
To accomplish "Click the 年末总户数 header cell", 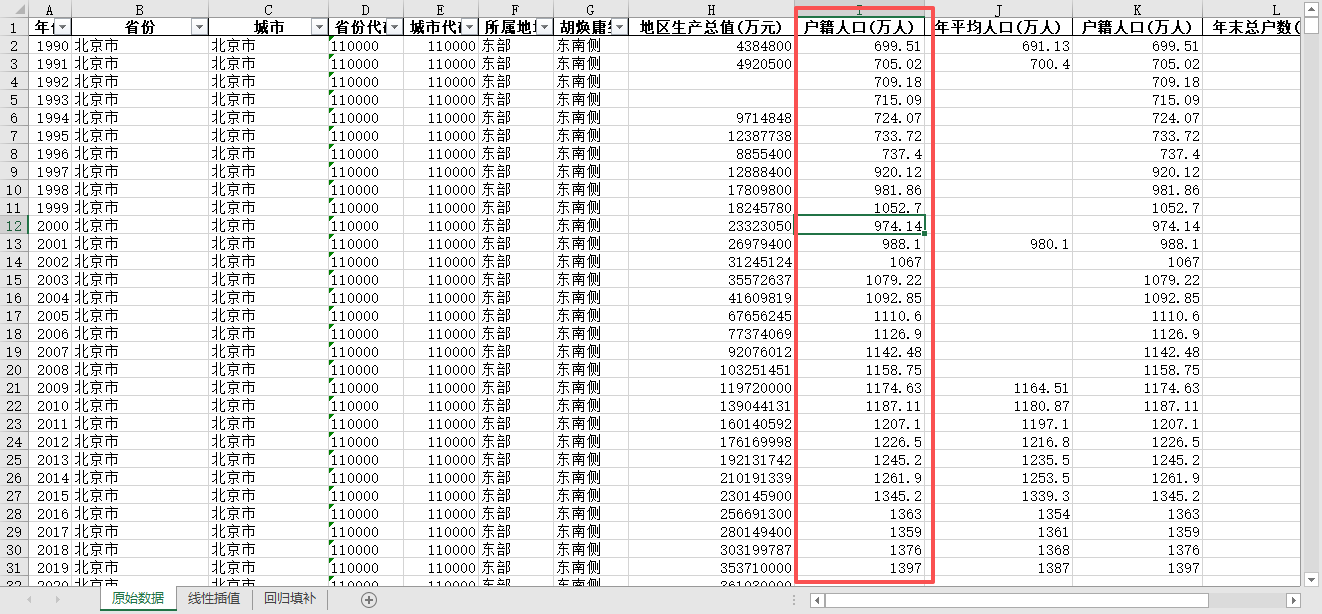I will 1250,27.
